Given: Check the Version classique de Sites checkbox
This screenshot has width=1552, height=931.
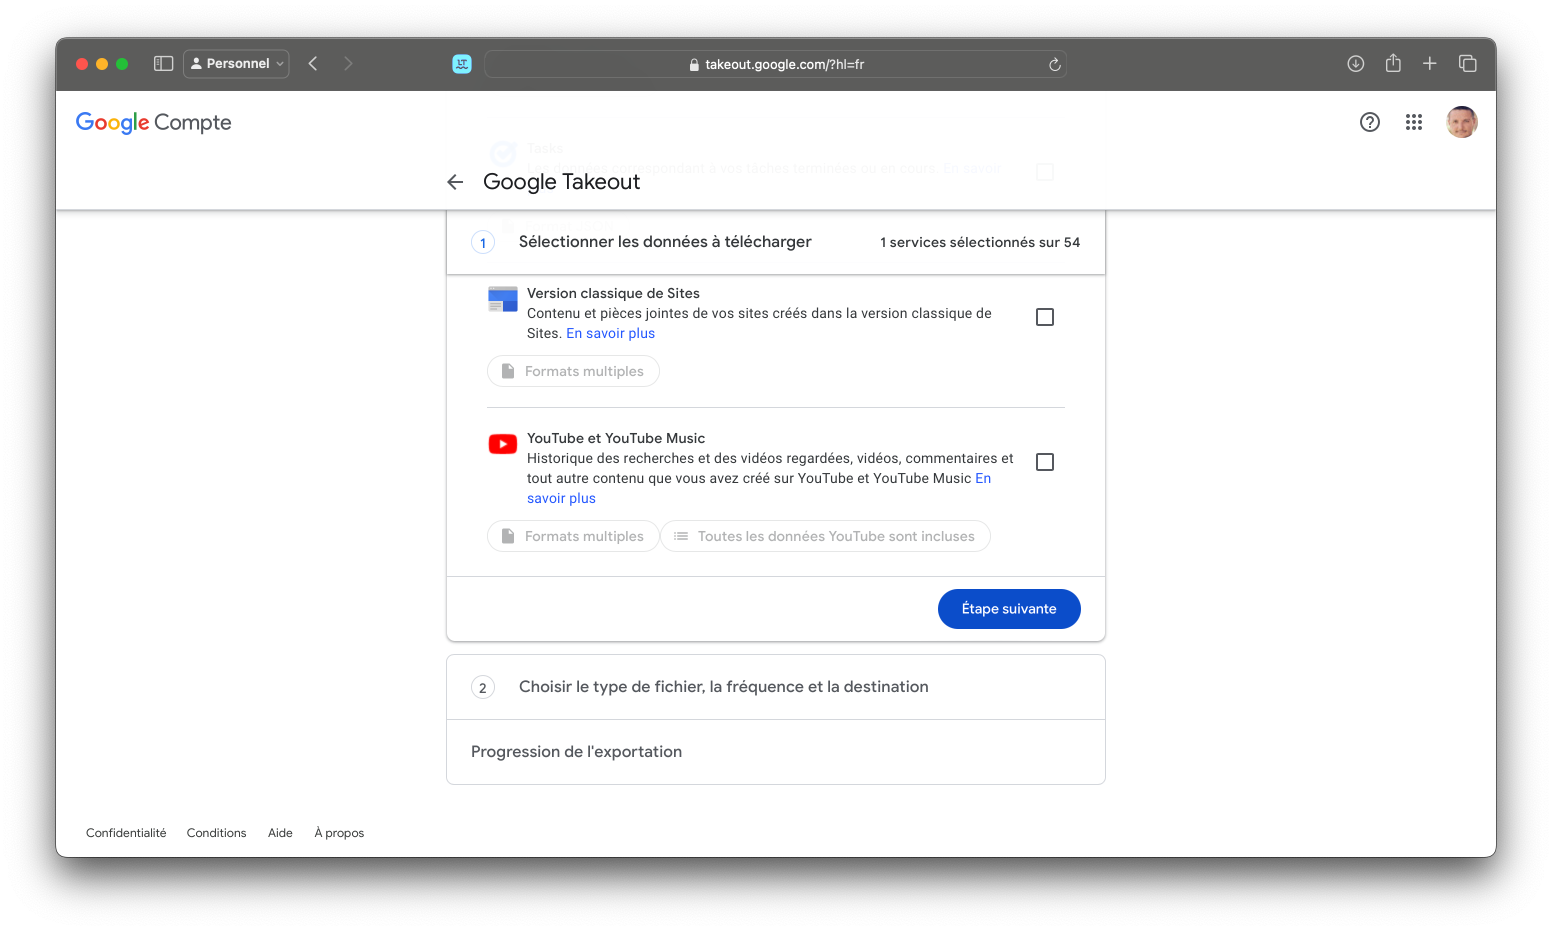Looking at the screenshot, I should (x=1045, y=317).
